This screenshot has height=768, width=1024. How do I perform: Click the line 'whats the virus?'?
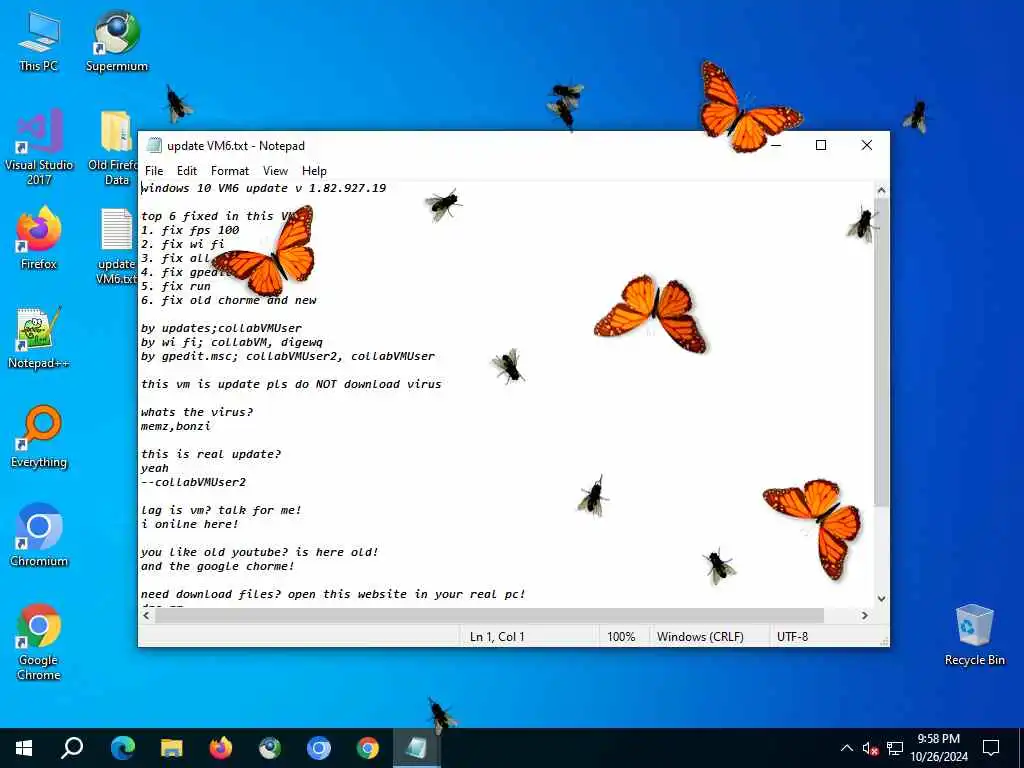197,412
